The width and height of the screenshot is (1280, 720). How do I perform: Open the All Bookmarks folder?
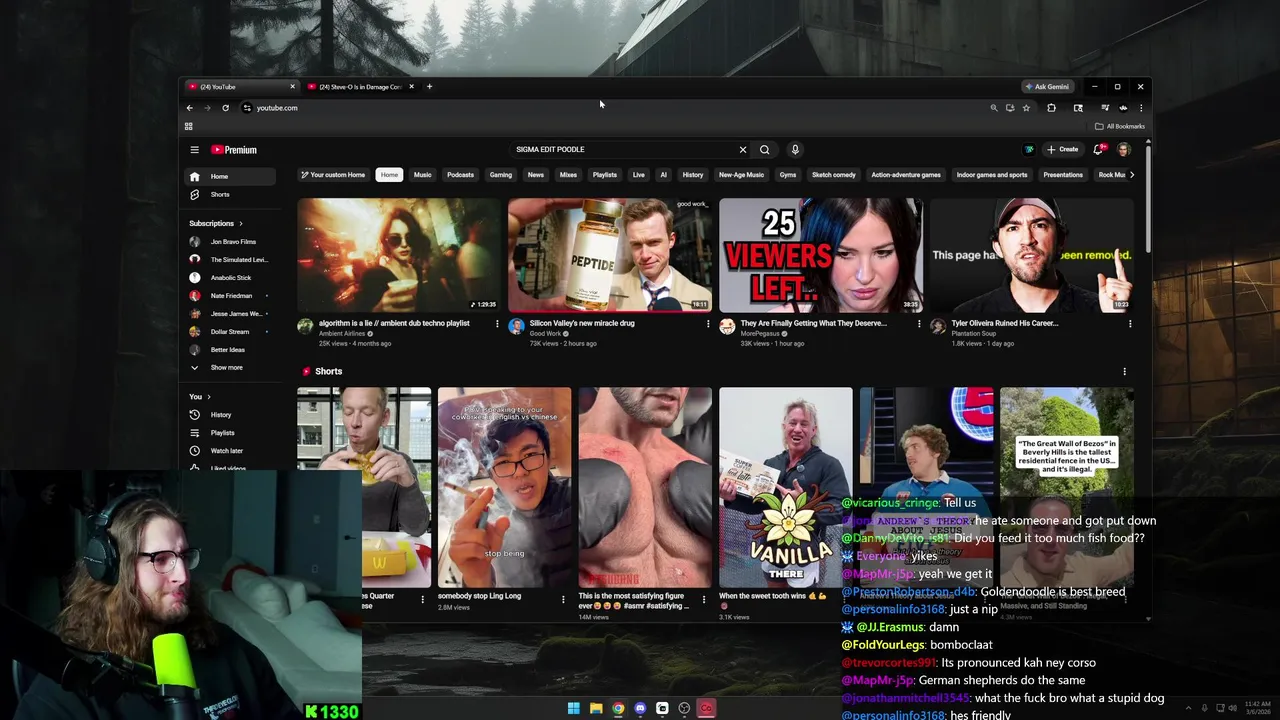[x=1120, y=126]
